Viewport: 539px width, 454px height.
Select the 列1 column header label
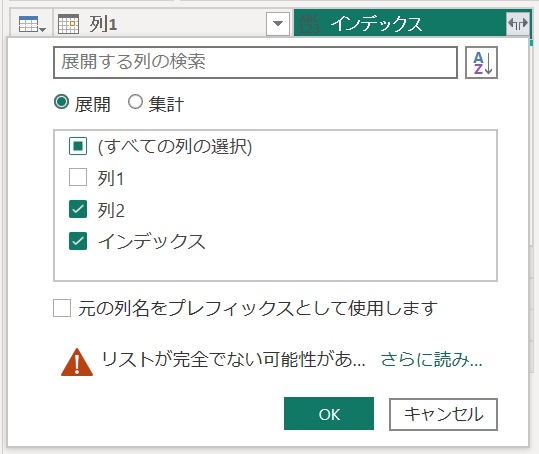pos(103,24)
